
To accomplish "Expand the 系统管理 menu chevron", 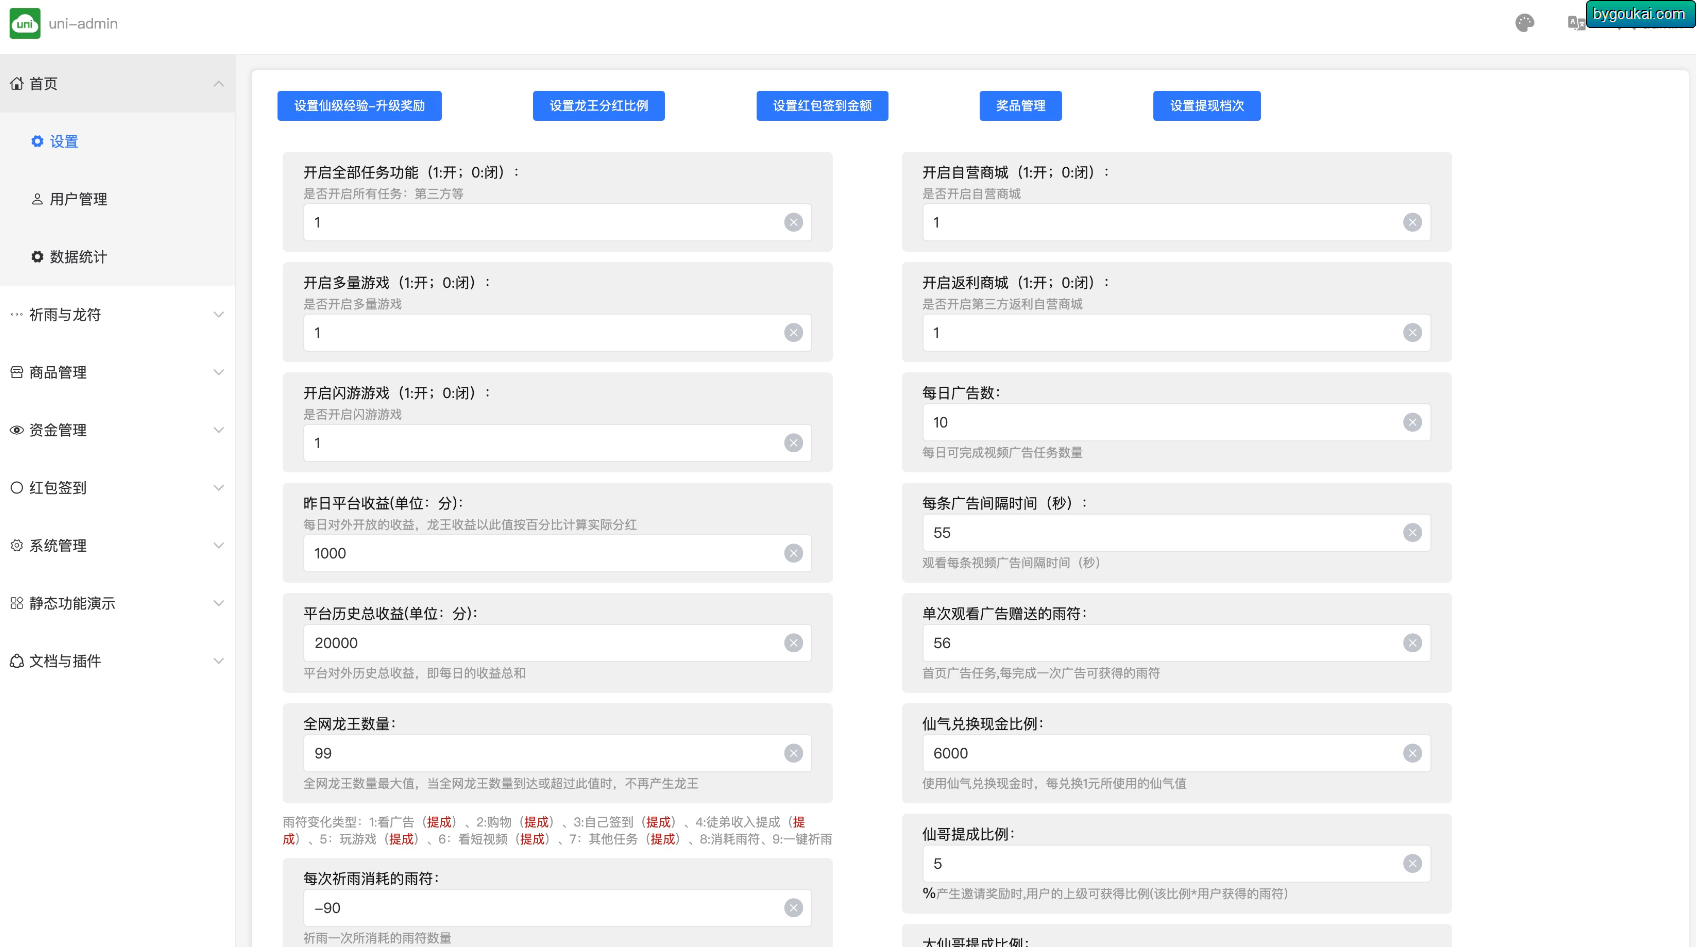I will [218, 546].
